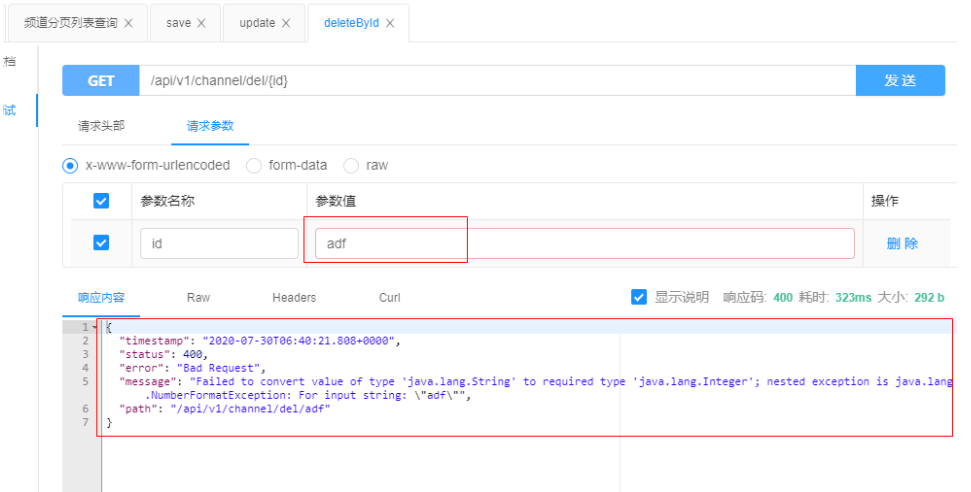Click the parameter value field containing adf
Image resolution: width=971 pixels, height=492 pixels.
[x=585, y=244]
